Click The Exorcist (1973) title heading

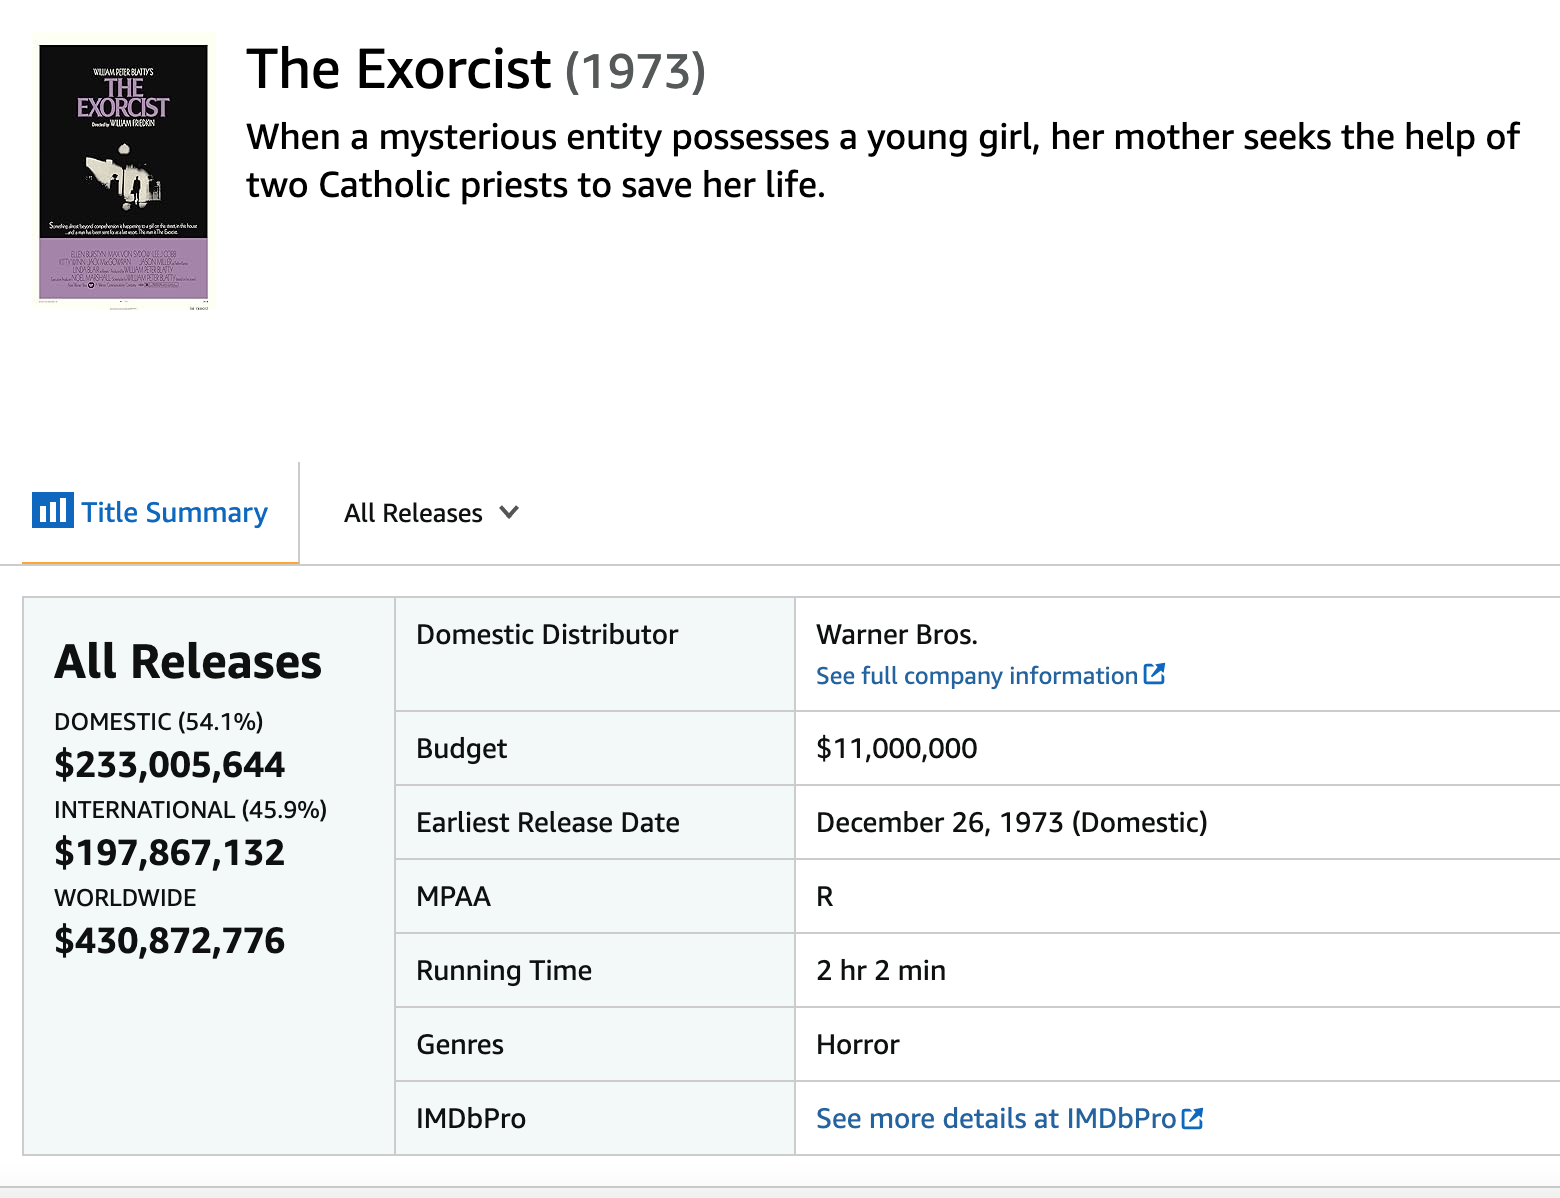476,70
